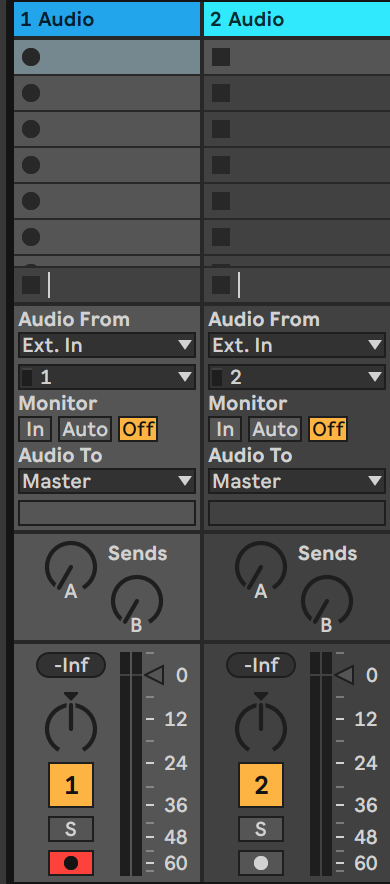Open input channel 2 dropdown on track 2

click(x=297, y=377)
